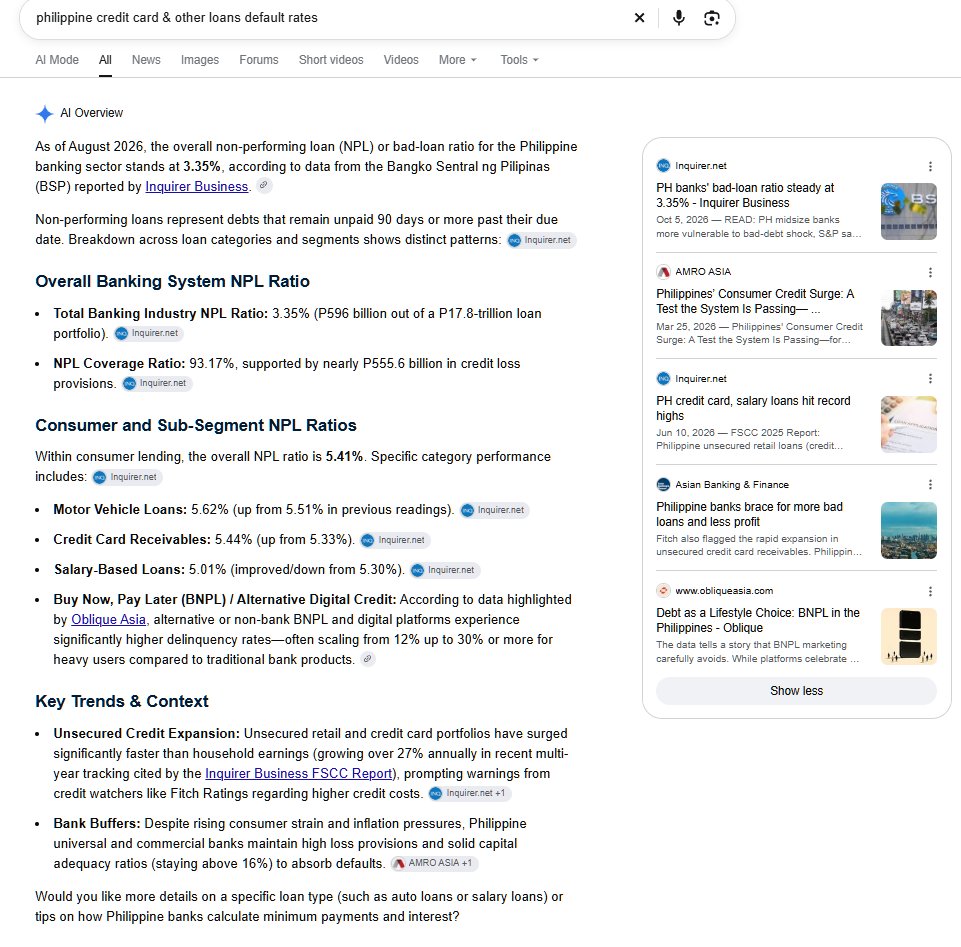Click Inquirer.net favicon on first source card
Screen dimensions: 961x947
point(663,165)
